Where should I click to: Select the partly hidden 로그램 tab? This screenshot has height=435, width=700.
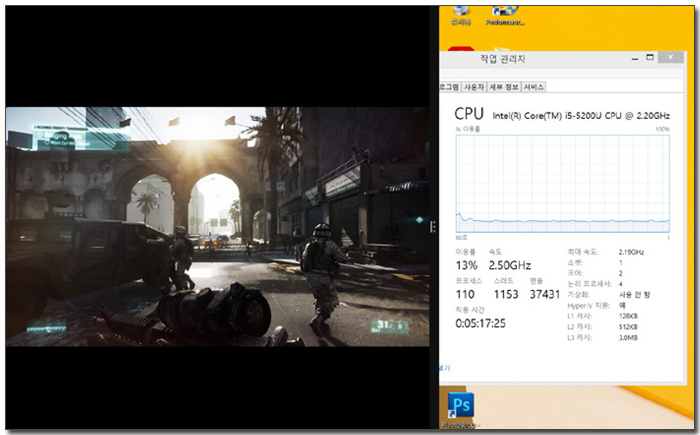(x=449, y=87)
